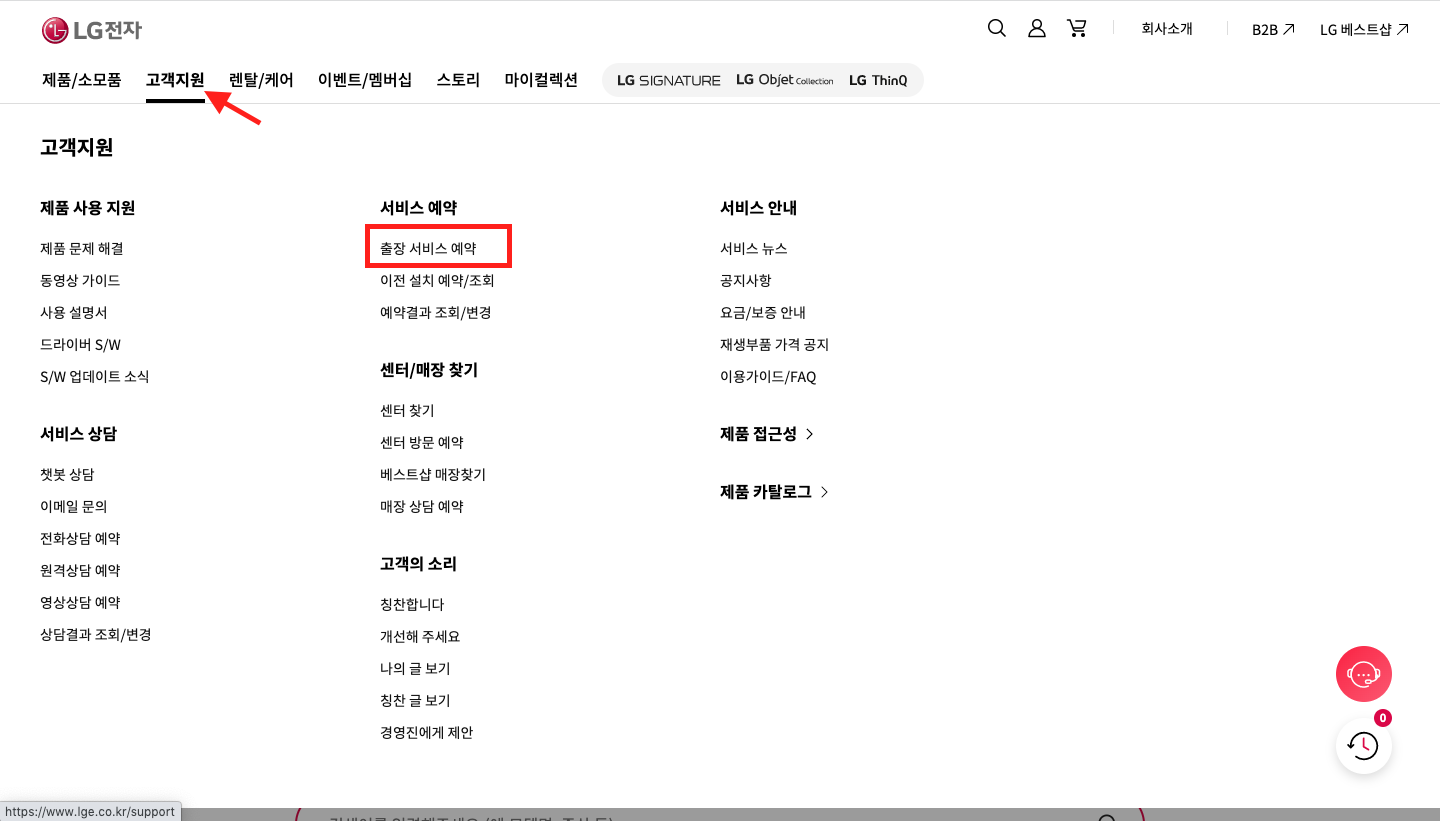Click 고객의 소리 section heading
1440x821 pixels.
tap(419, 564)
